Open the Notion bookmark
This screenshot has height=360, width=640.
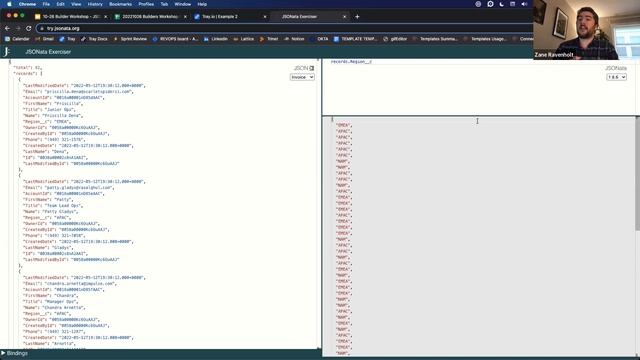(294, 39)
